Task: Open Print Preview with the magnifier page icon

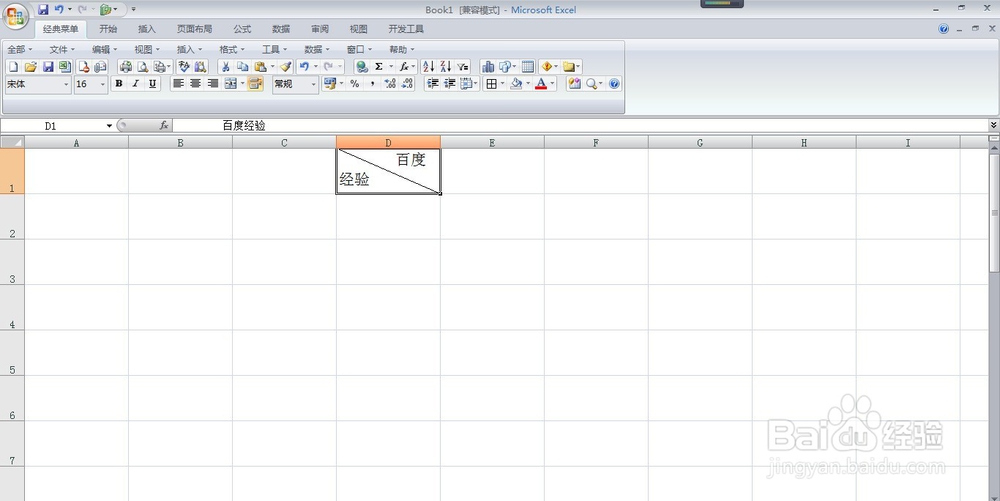Action: click(143, 66)
